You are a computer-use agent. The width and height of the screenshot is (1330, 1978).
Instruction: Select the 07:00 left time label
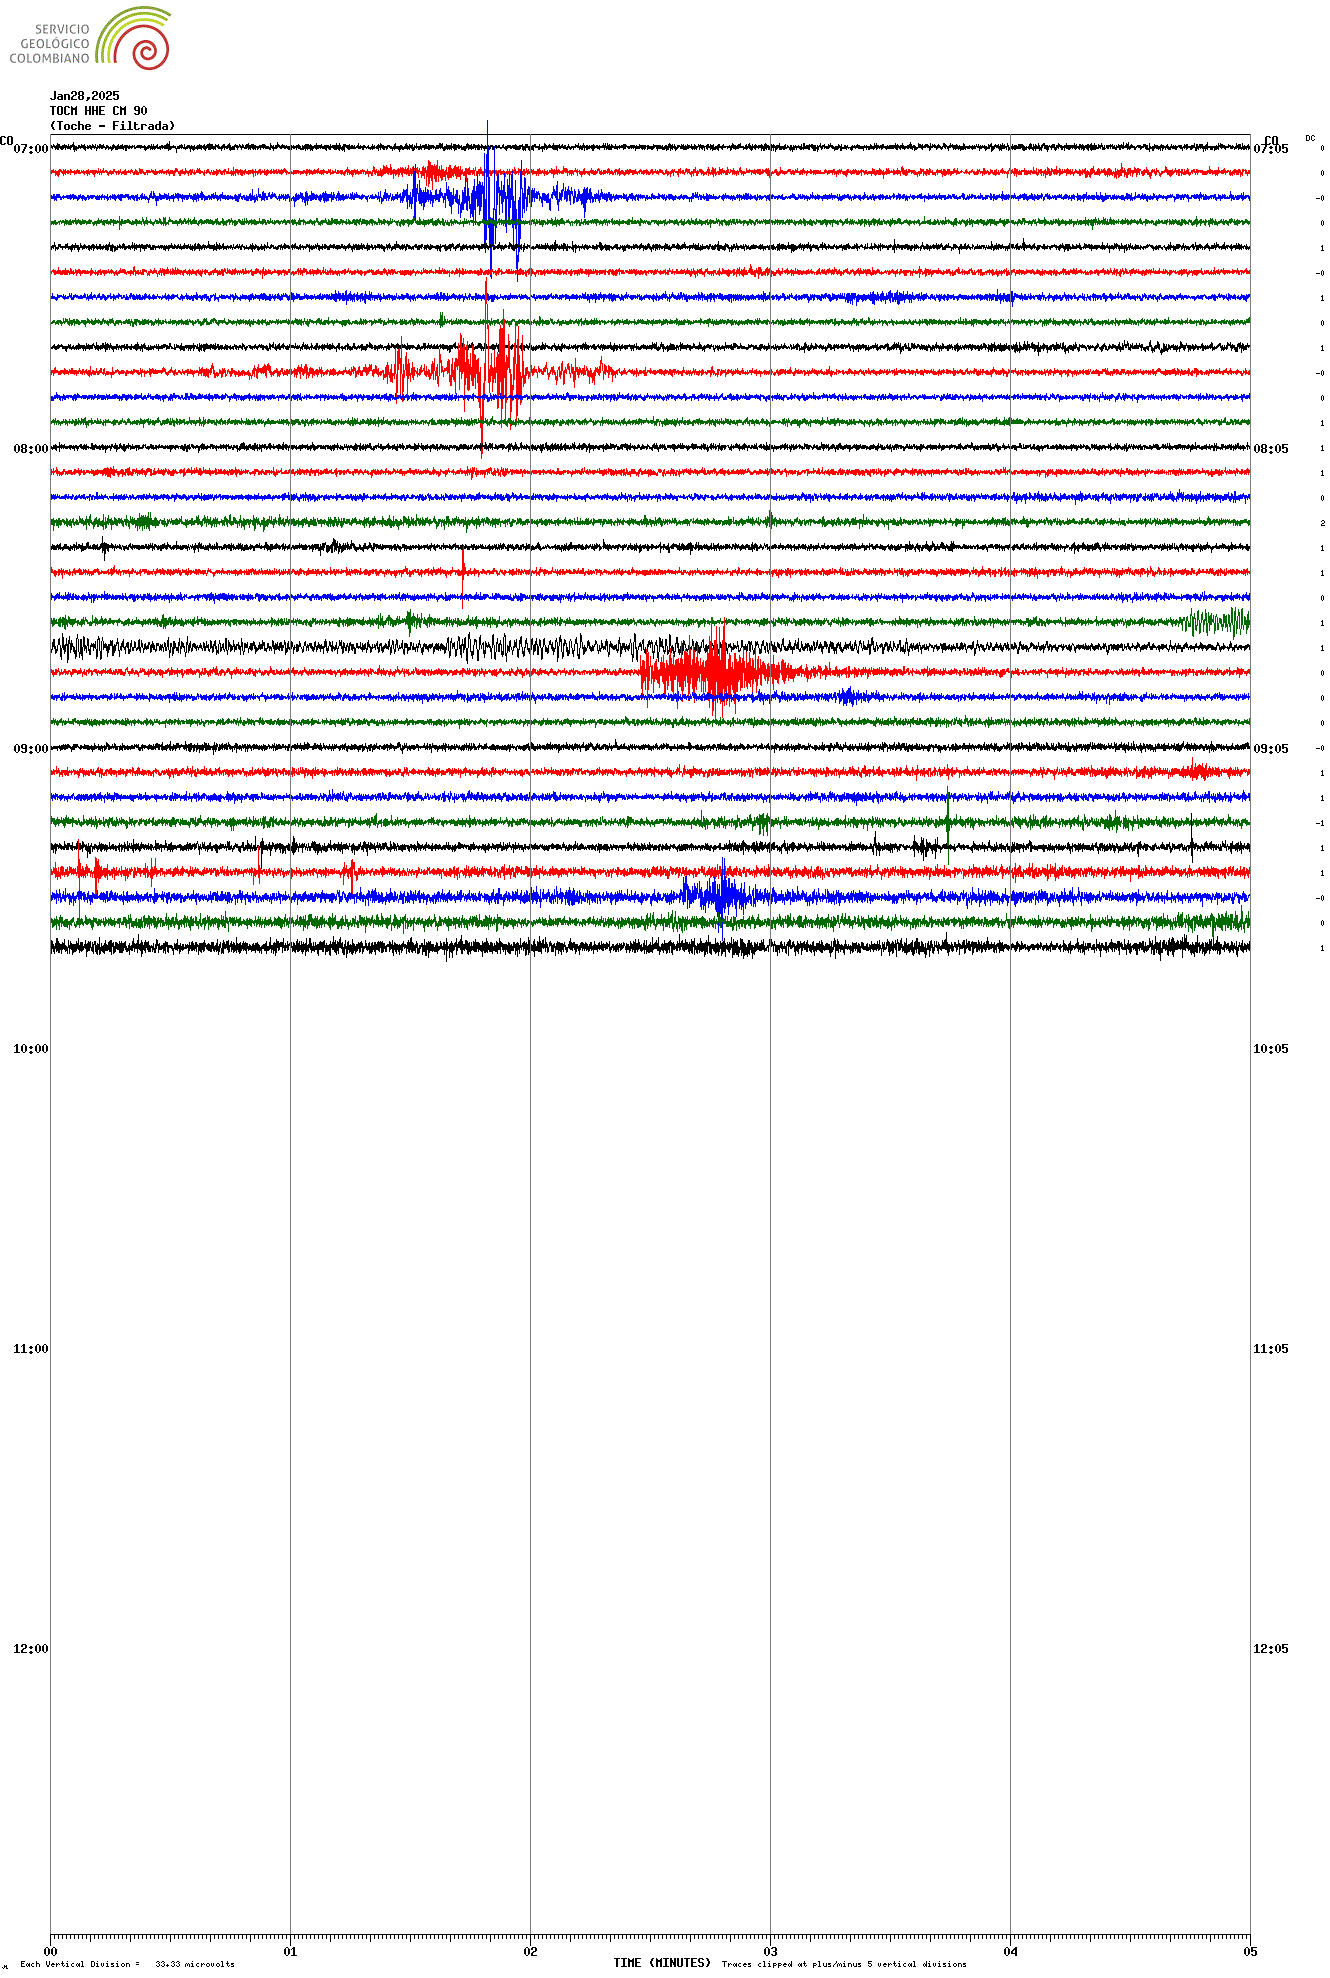point(30,149)
